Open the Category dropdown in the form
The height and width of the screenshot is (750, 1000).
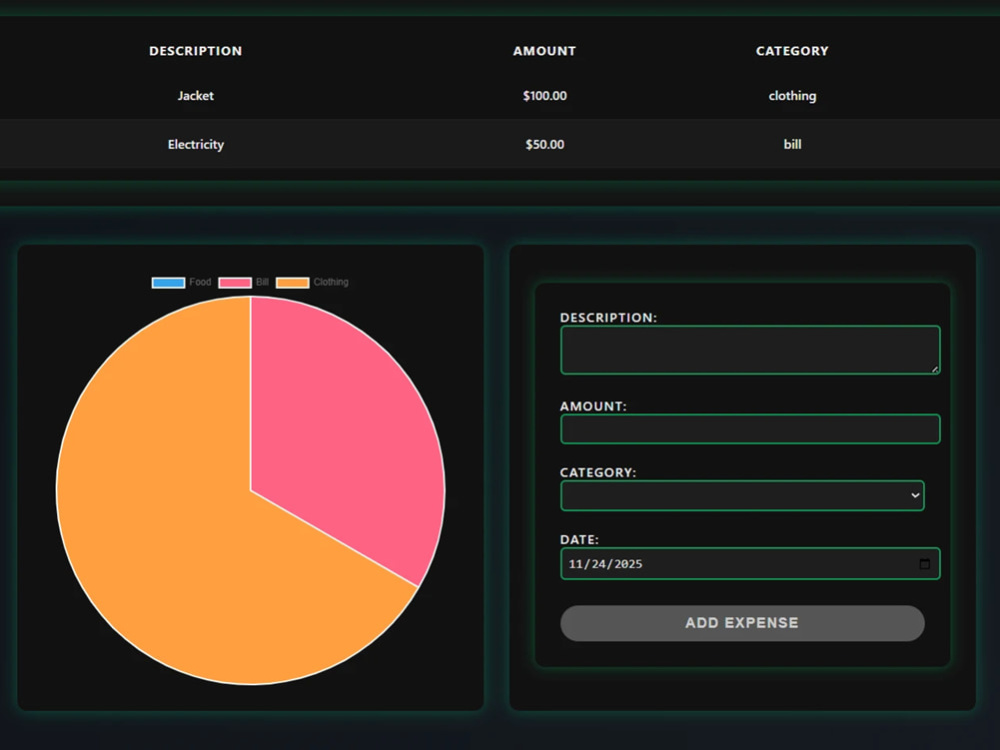pyautogui.click(x=742, y=496)
